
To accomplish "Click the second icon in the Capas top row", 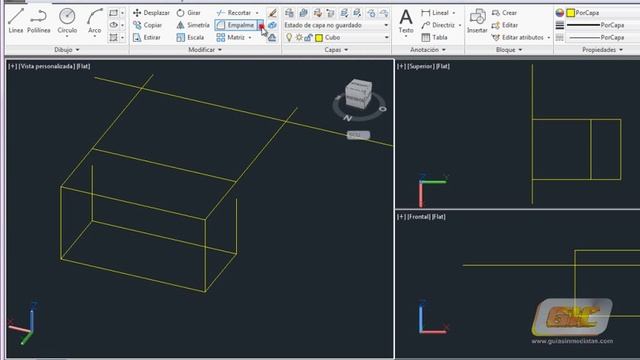I will [303, 13].
